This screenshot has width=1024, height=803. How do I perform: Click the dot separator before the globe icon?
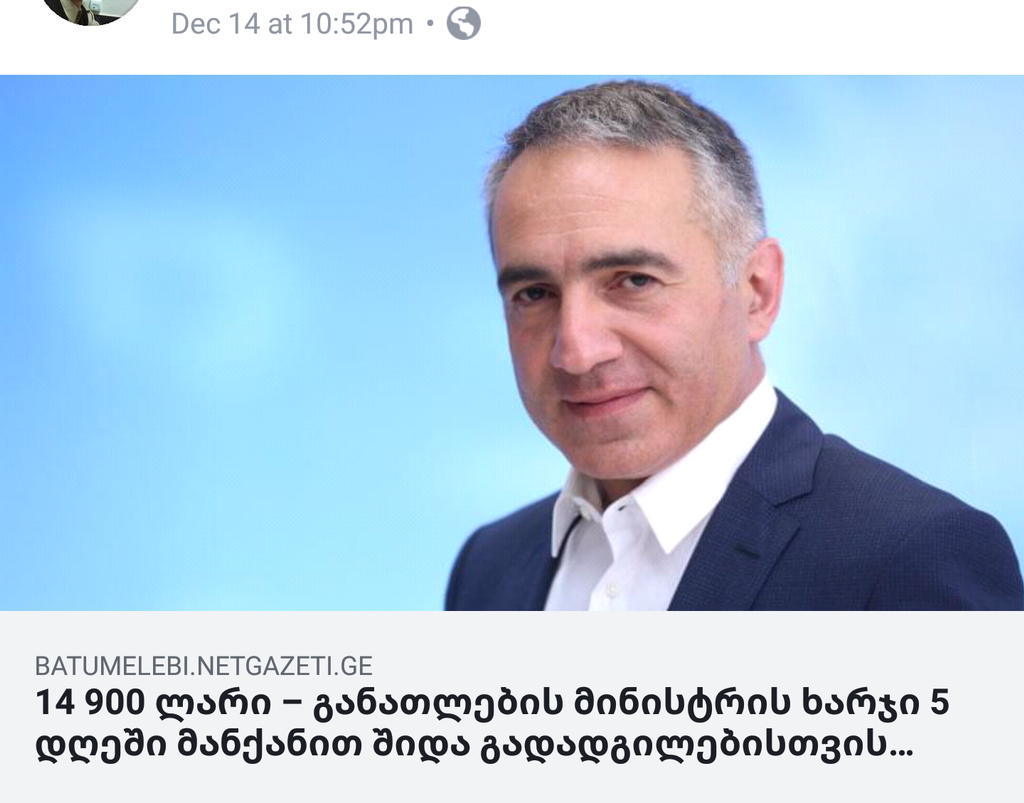pyautogui.click(x=430, y=24)
